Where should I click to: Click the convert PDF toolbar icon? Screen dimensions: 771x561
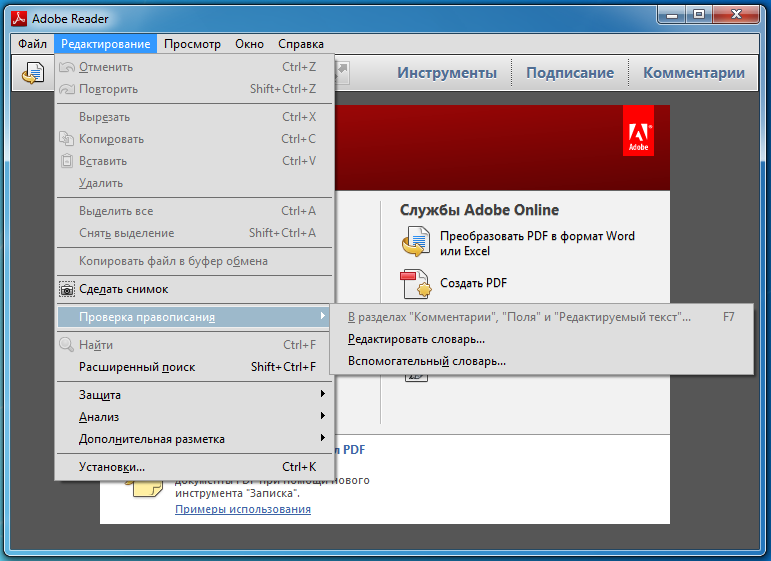[x=33, y=73]
